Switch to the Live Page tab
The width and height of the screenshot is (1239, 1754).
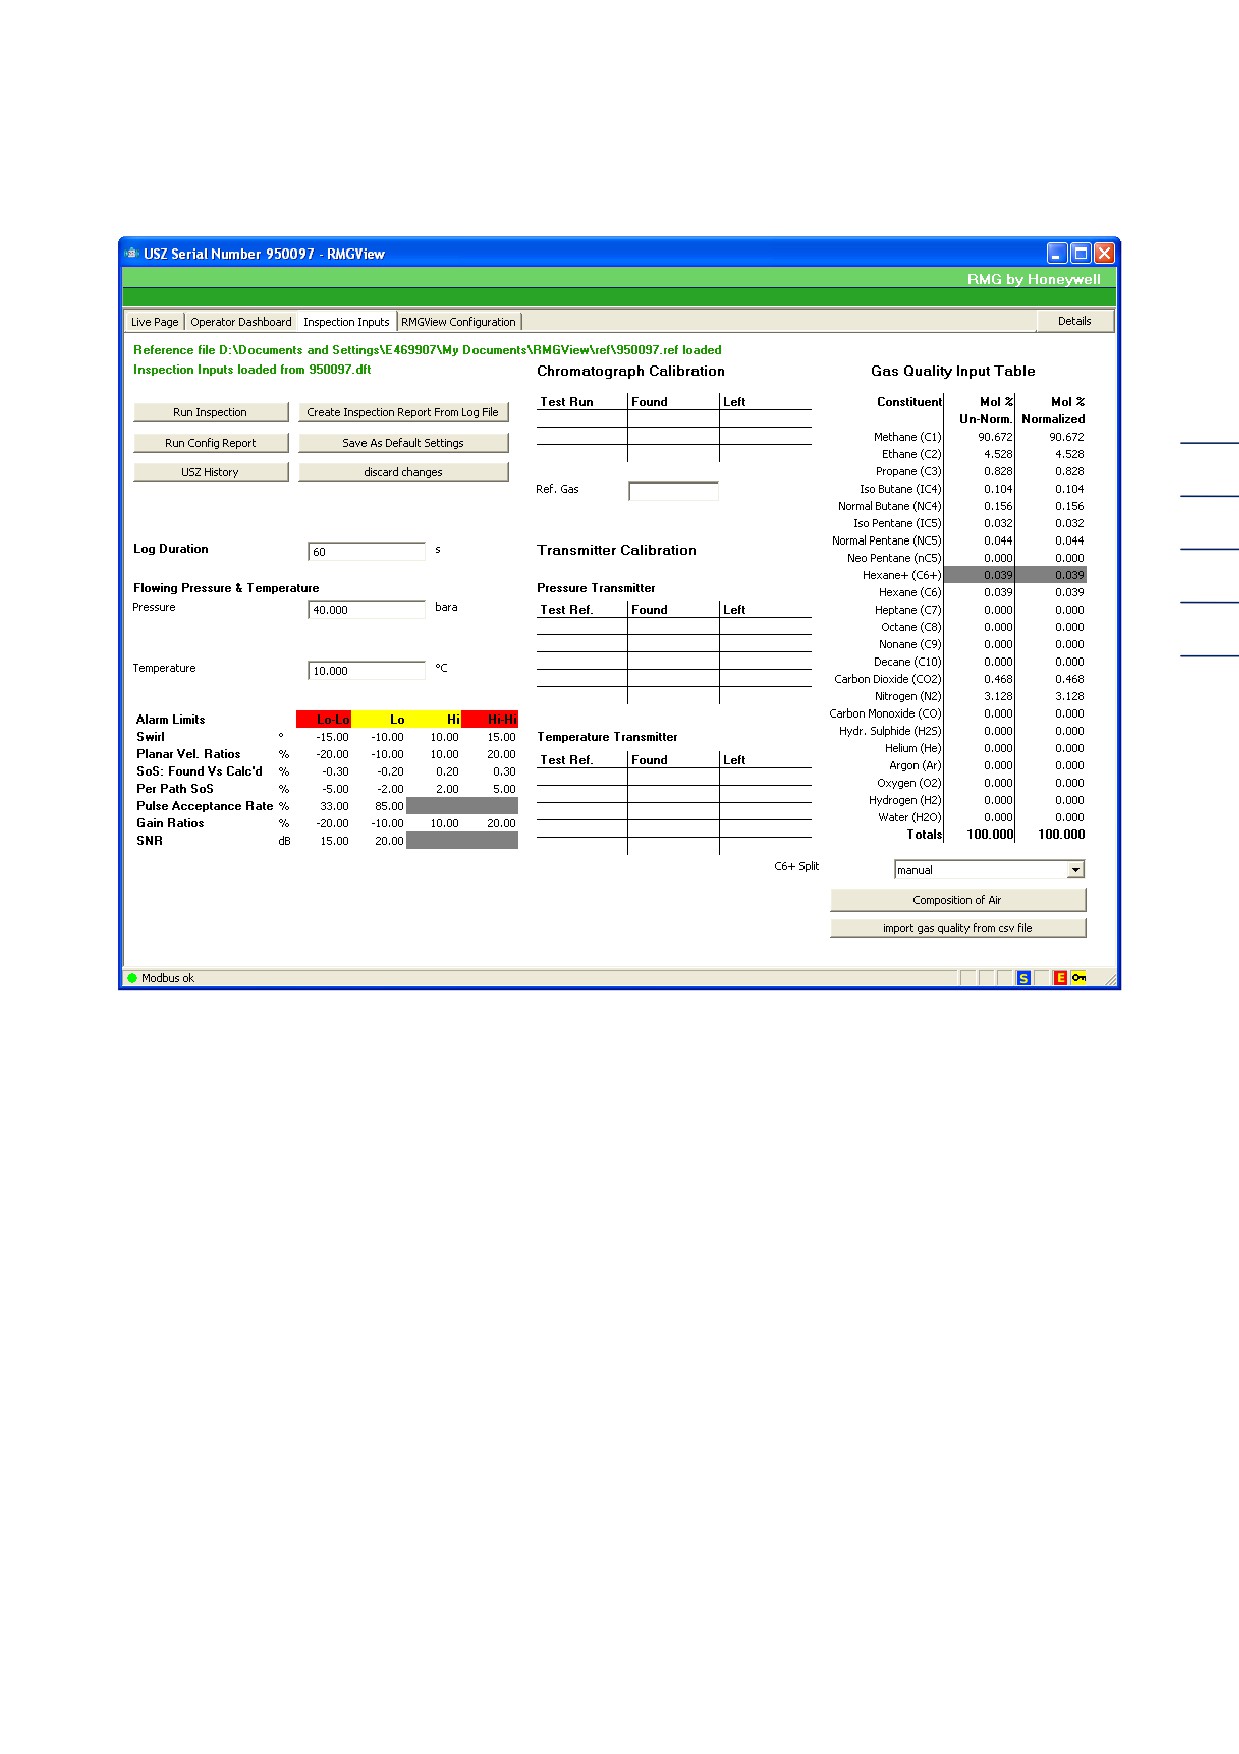click(x=154, y=322)
